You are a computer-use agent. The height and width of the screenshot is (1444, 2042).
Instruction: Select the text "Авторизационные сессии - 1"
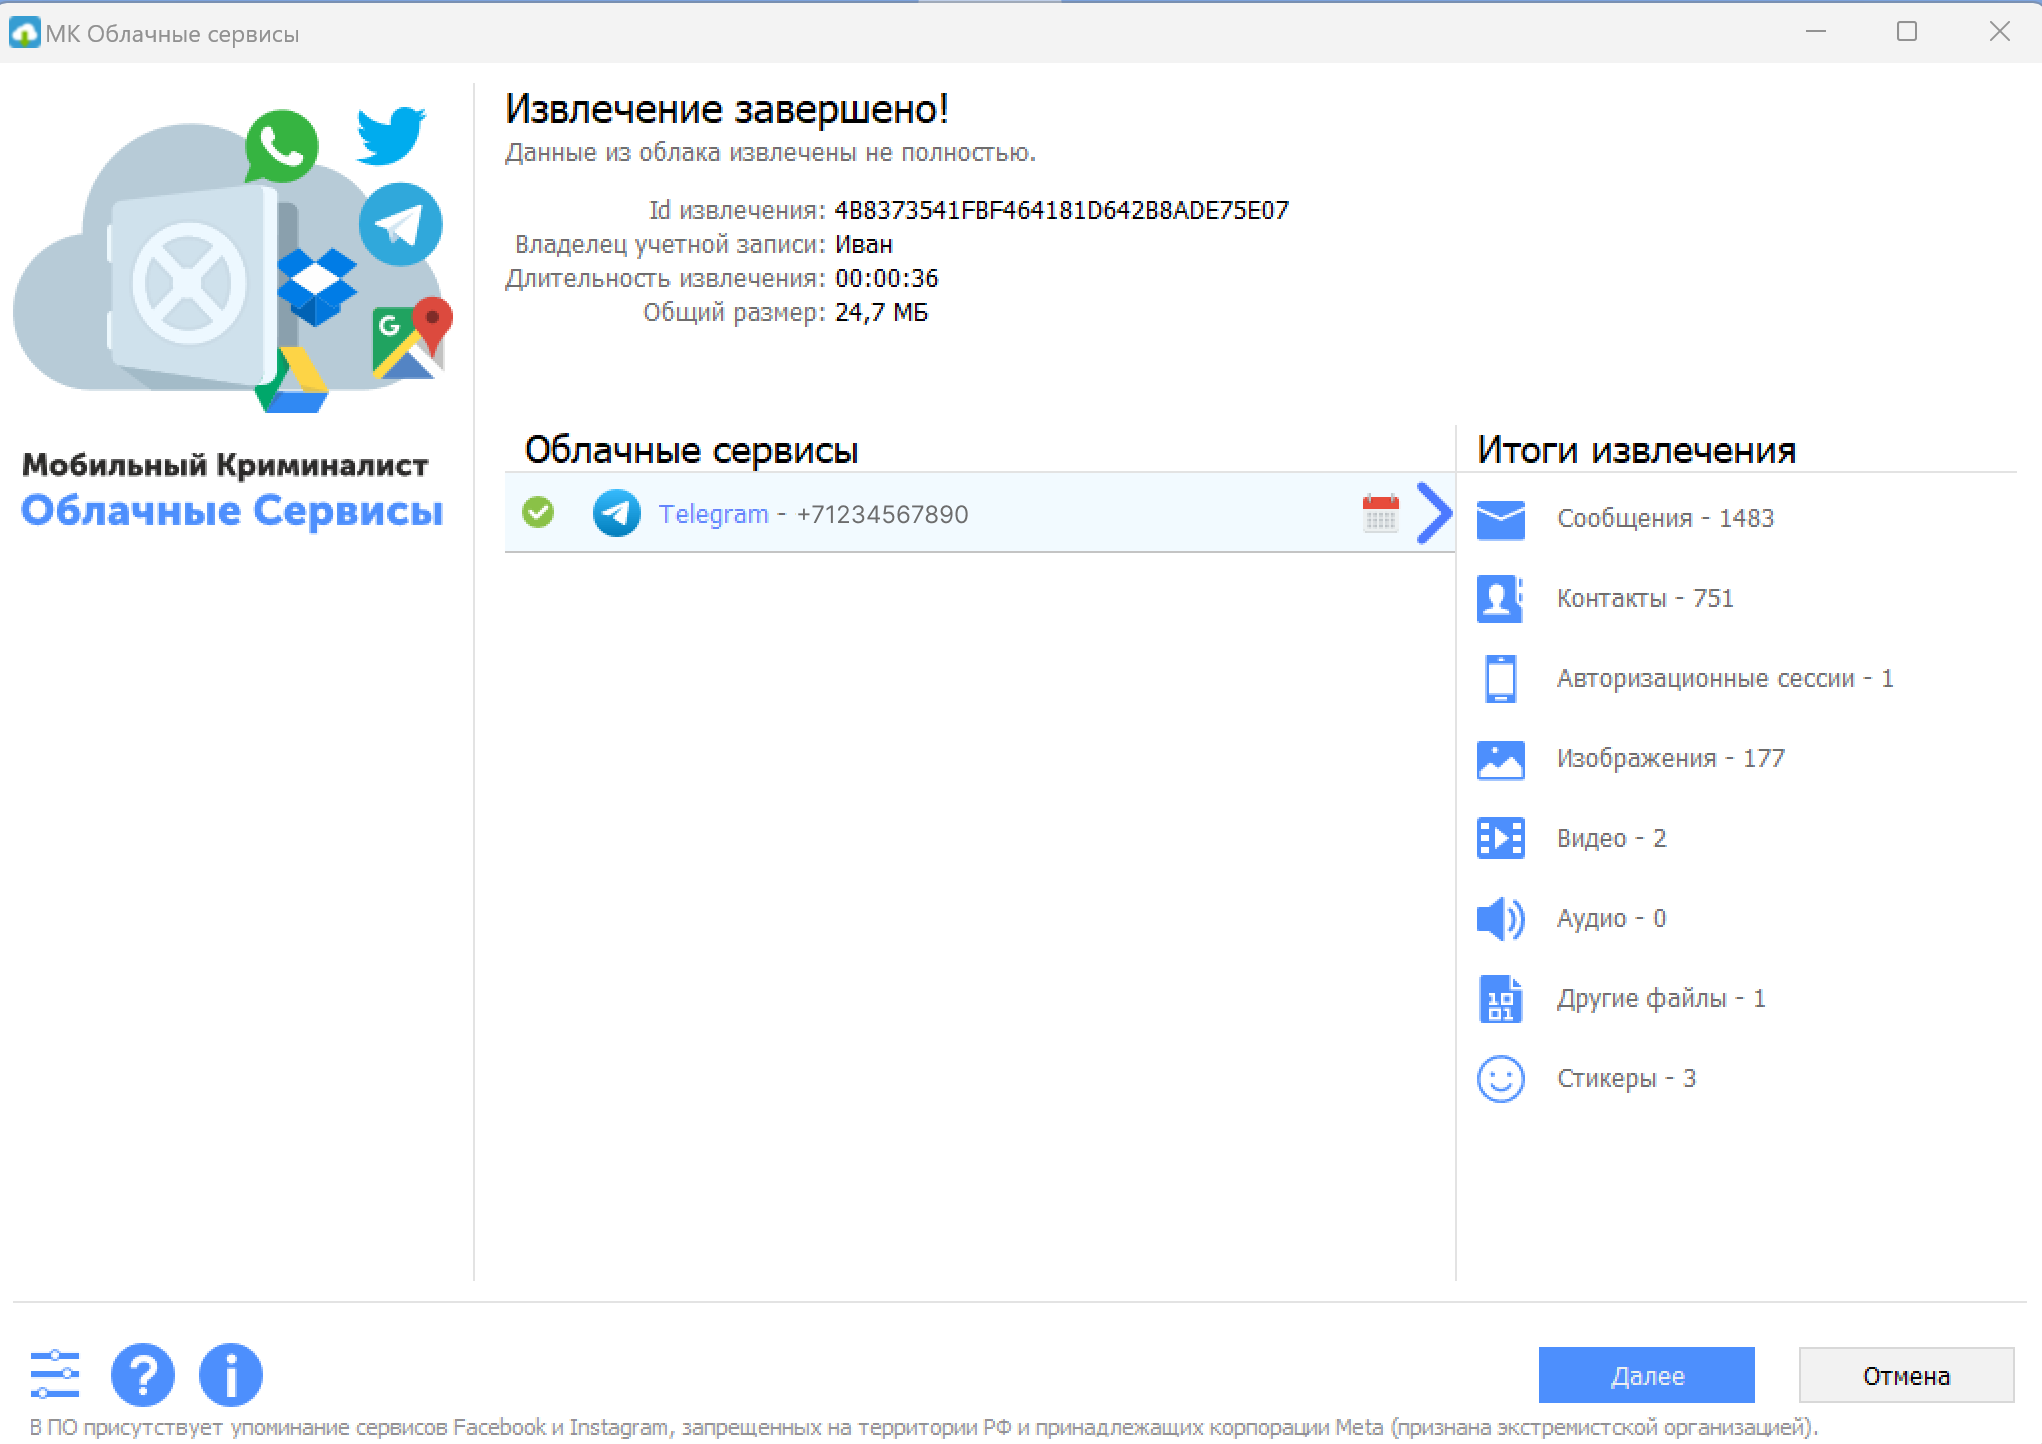(1725, 678)
